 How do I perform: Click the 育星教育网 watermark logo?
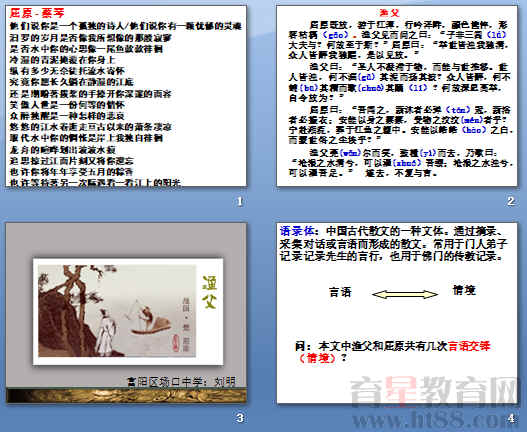[x=435, y=391]
